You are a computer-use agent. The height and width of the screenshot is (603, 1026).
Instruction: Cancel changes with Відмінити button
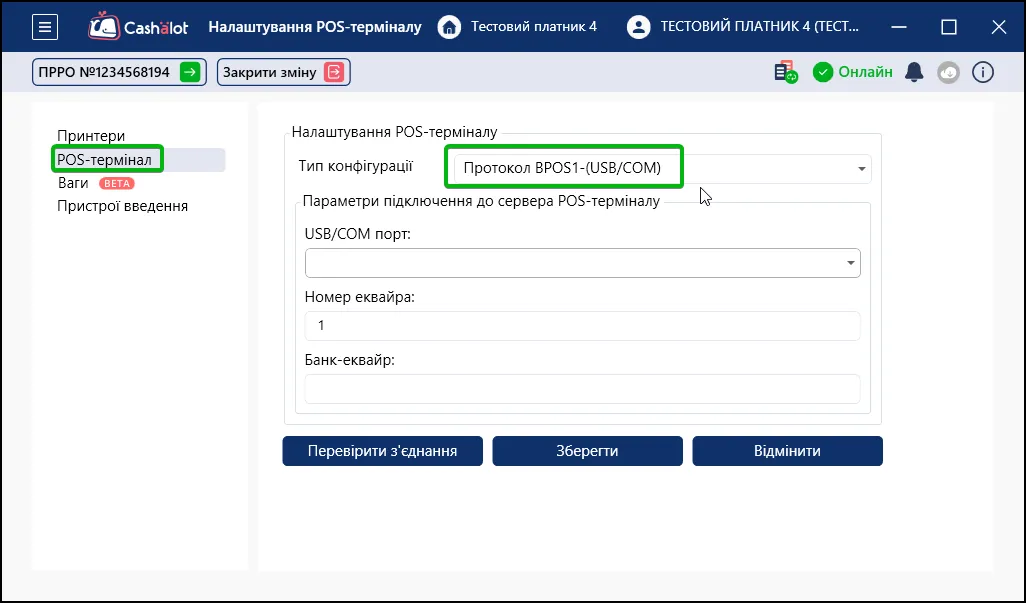pos(787,451)
